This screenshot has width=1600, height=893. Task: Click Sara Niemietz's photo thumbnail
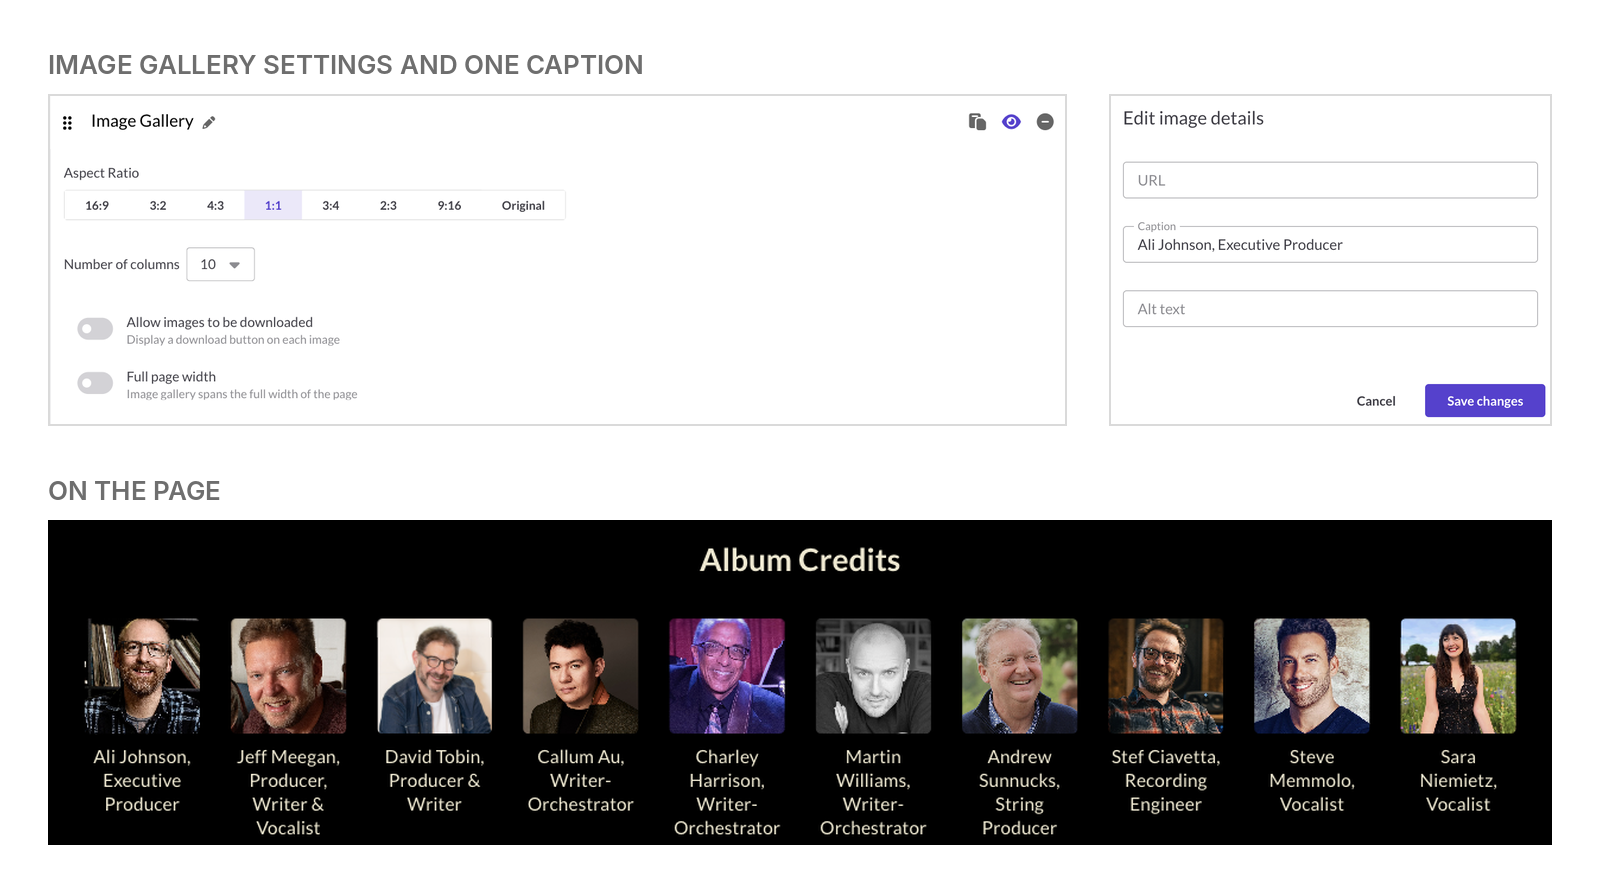[x=1458, y=676]
